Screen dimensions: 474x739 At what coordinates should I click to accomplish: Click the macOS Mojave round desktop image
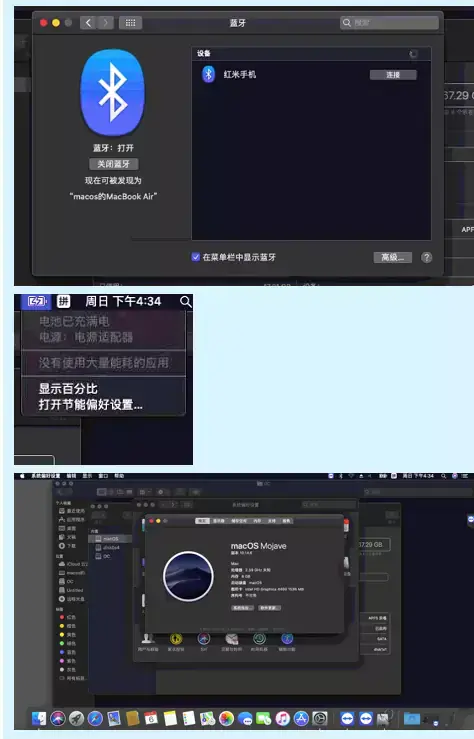click(x=188, y=576)
